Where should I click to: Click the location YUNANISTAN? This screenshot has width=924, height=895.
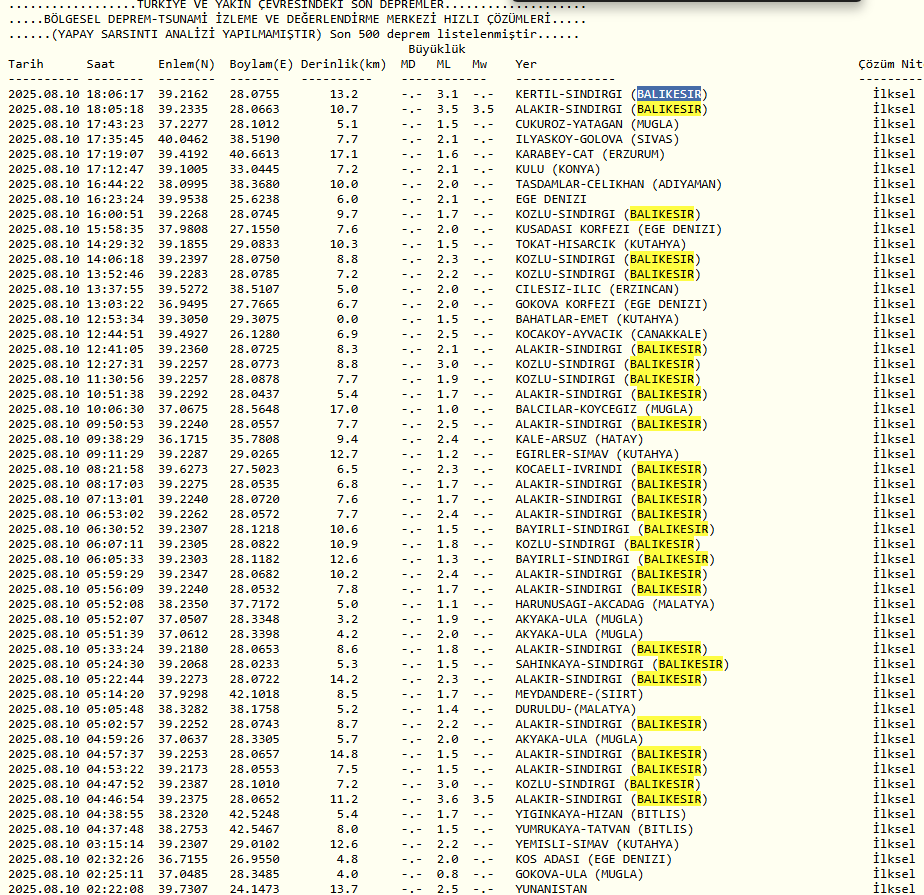pos(550,889)
